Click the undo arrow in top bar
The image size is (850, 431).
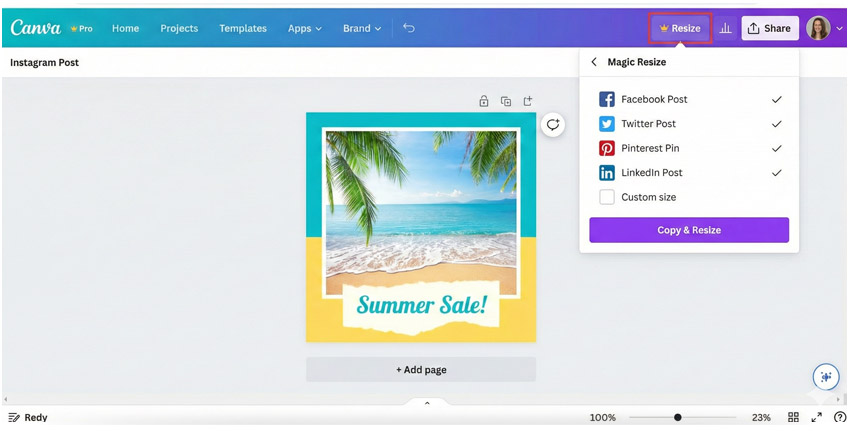pyautogui.click(x=409, y=29)
